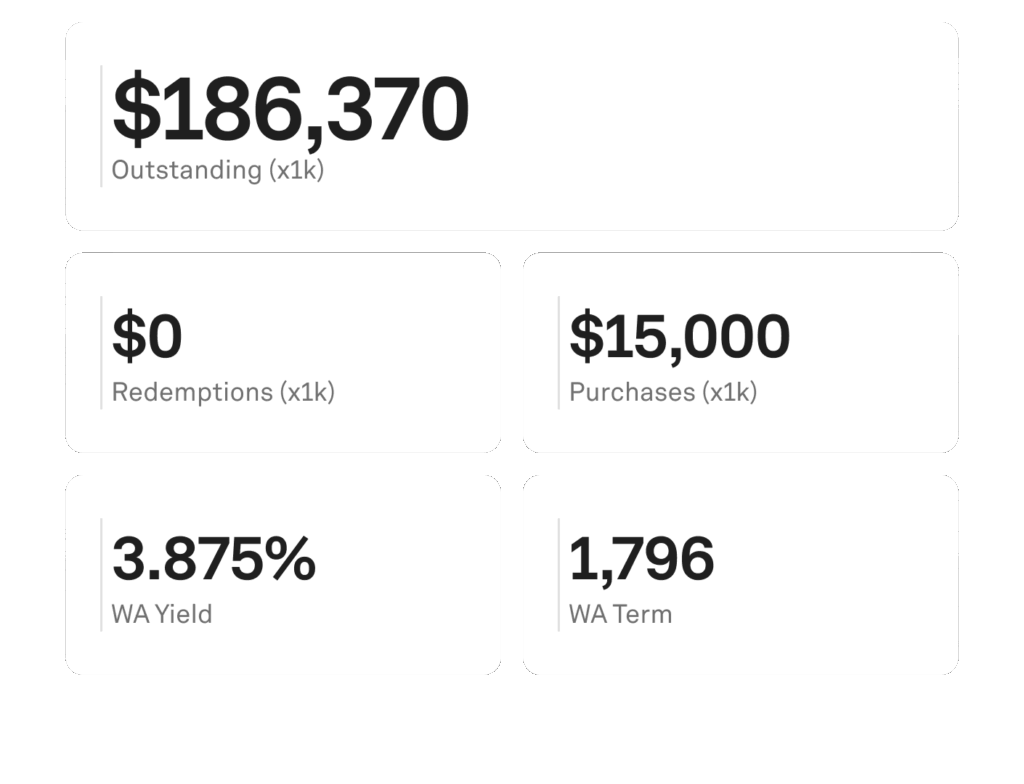Select the WA Term label
The width and height of the screenshot is (1024, 784).
(x=620, y=614)
